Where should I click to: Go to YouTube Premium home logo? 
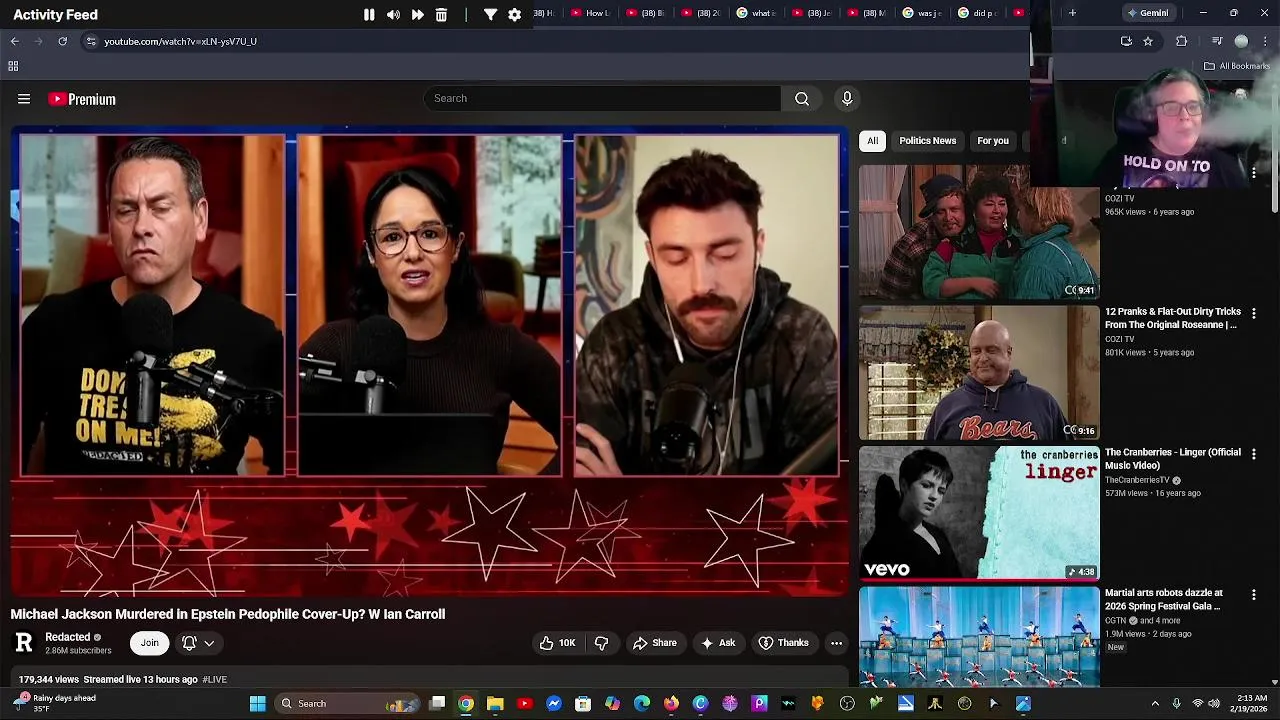click(x=82, y=99)
